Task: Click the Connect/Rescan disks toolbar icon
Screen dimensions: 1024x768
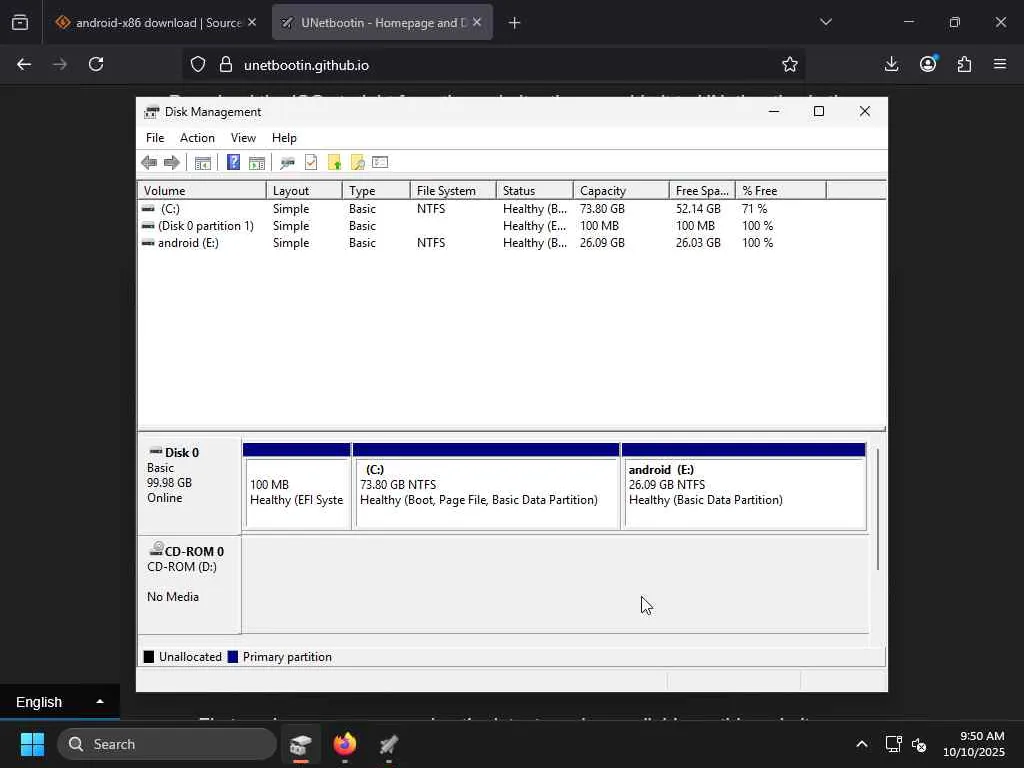Action: click(287, 163)
